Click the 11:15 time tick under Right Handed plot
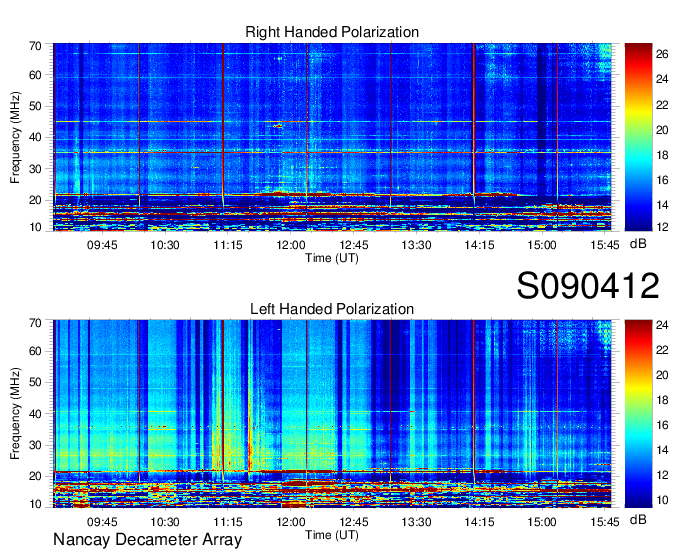 228,245
